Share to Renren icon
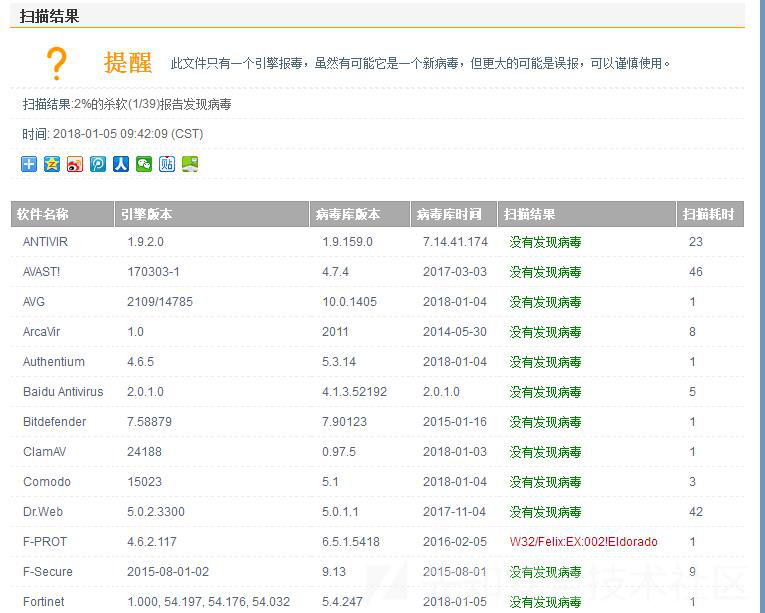The image size is (765, 613). click(121, 164)
